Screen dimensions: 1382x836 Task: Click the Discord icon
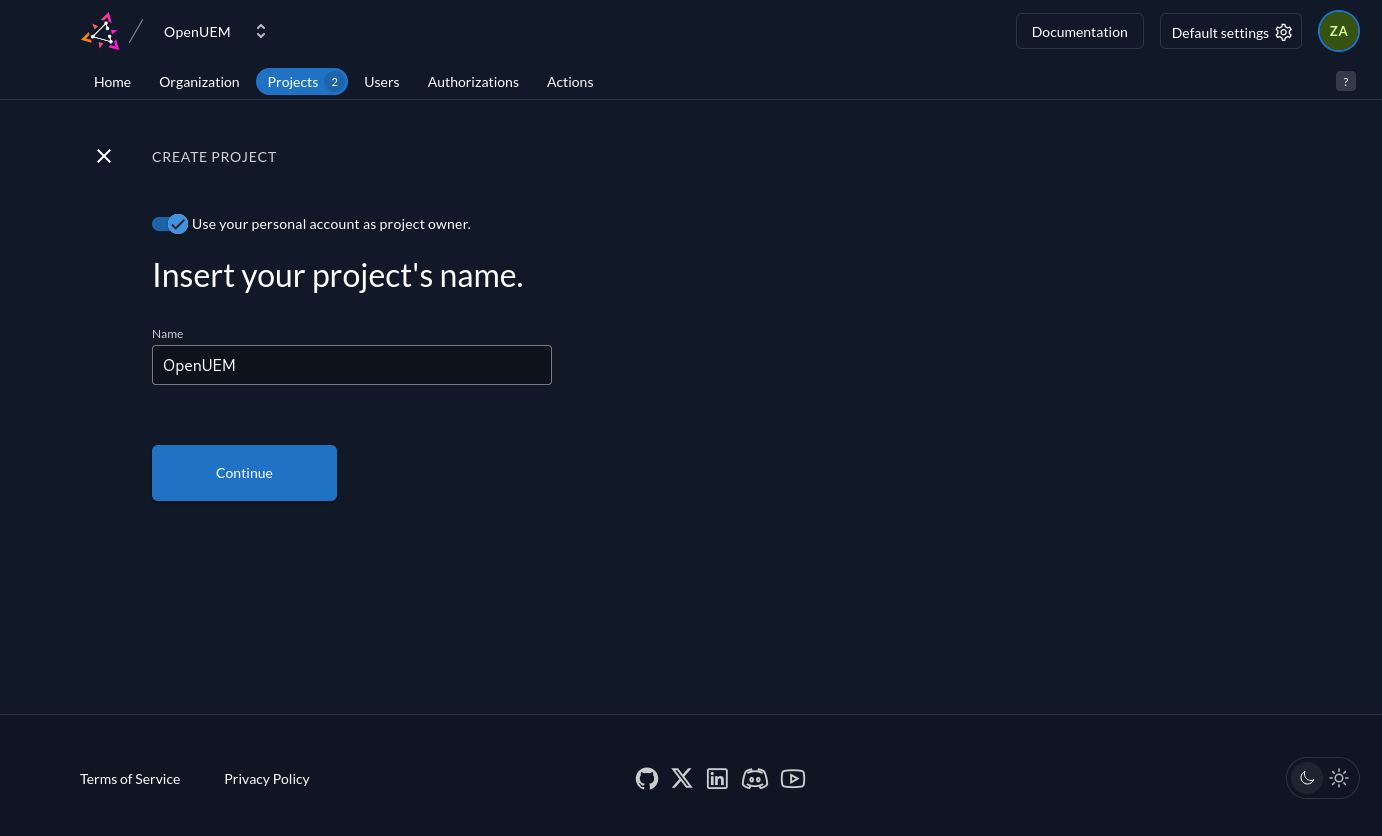(755, 778)
